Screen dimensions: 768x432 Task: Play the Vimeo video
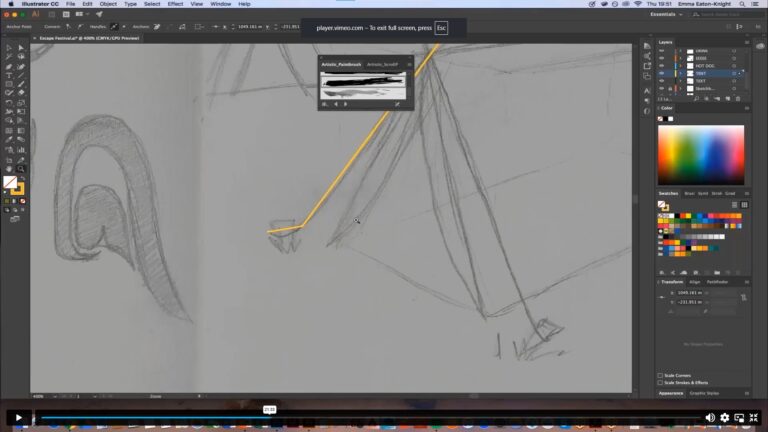pos(18,418)
